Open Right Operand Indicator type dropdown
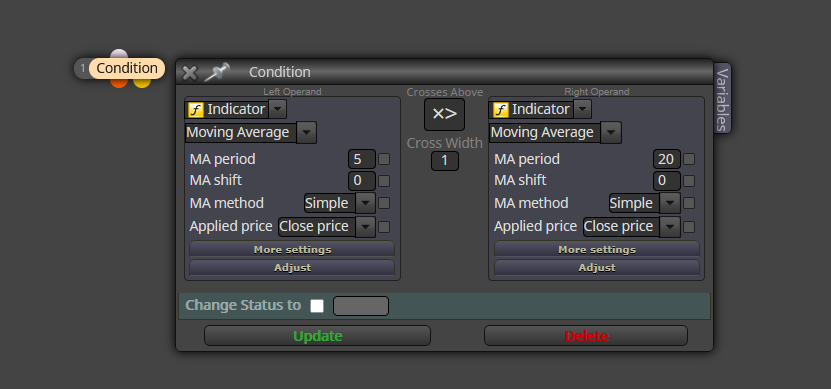The image size is (831, 389). 582,110
